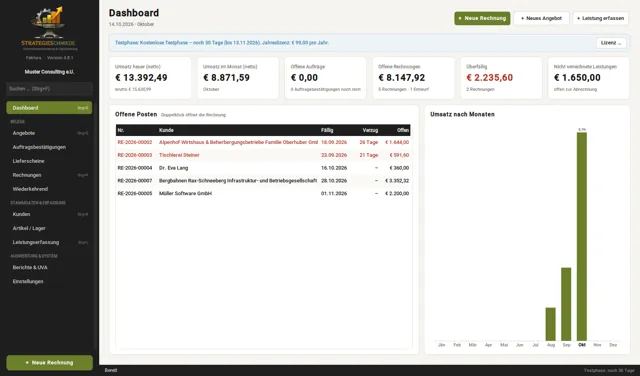Click the Testphase trial notice text
The image size is (640, 376).
[x=222, y=42]
